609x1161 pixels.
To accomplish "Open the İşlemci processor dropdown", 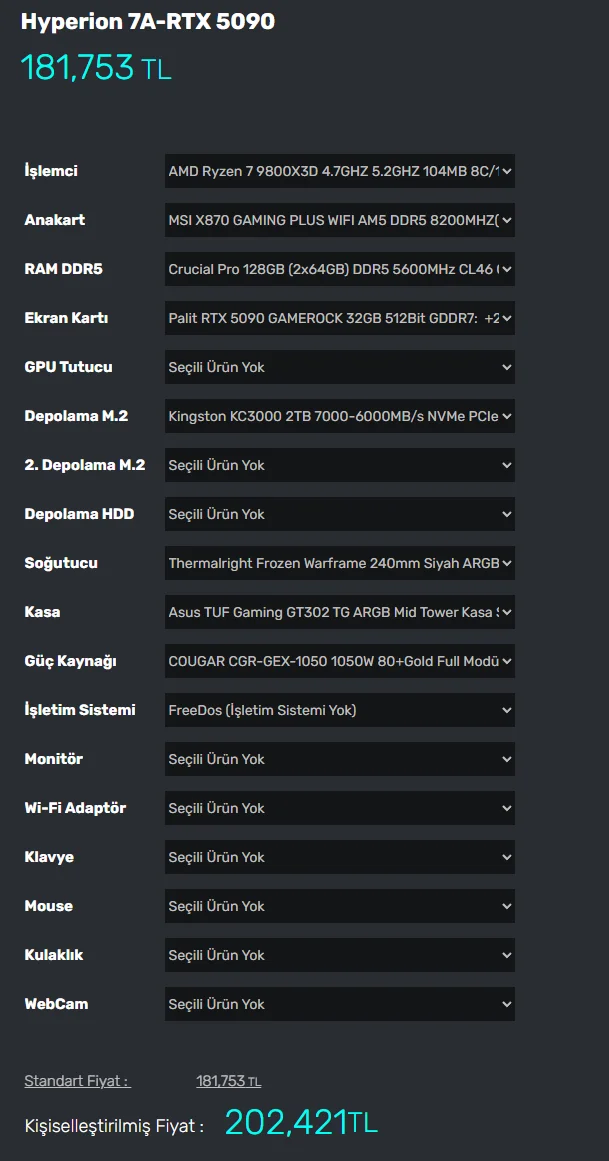I will 339,171.
